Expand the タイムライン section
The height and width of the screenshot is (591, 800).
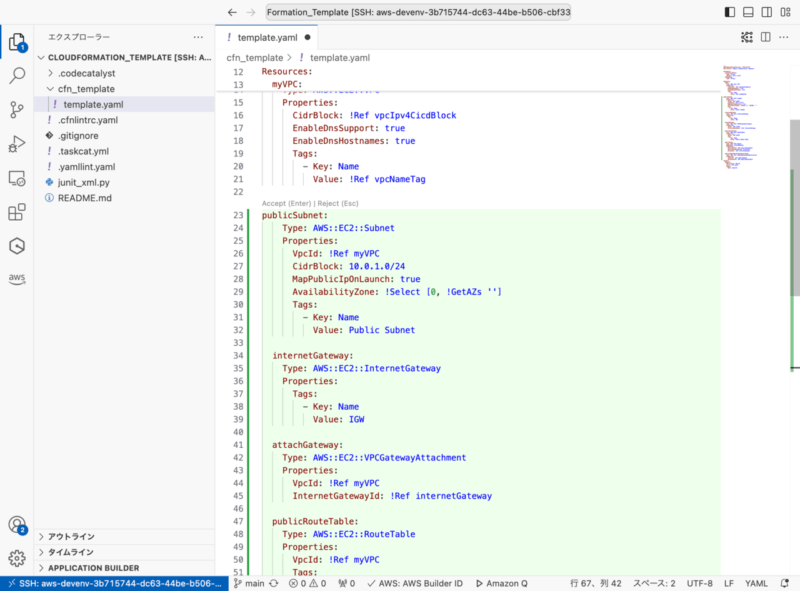click(124, 552)
